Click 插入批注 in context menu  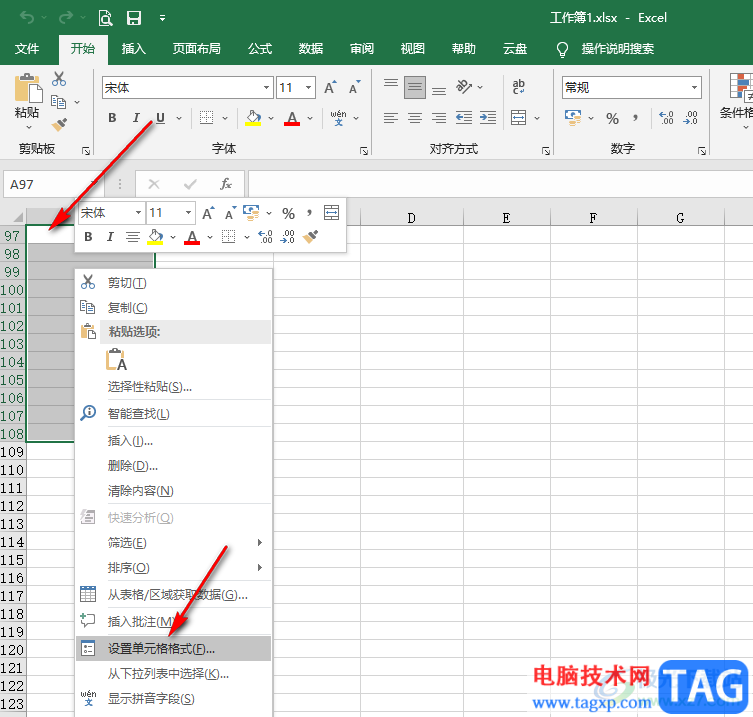click(174, 621)
